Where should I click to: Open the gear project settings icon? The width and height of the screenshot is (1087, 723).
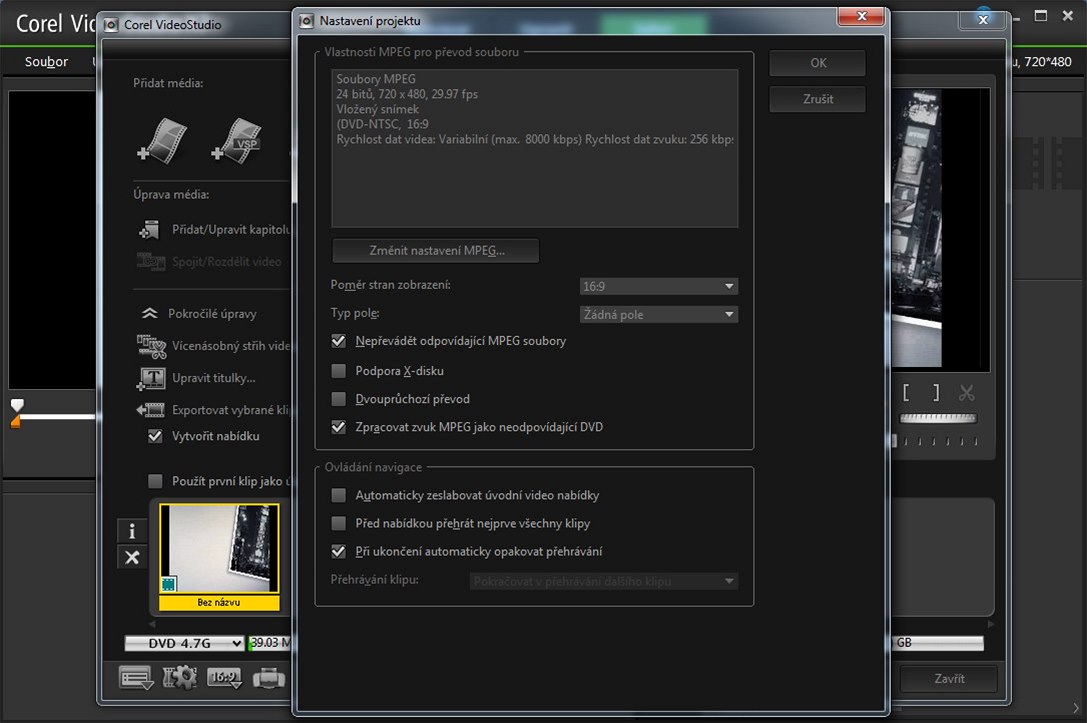[179, 678]
